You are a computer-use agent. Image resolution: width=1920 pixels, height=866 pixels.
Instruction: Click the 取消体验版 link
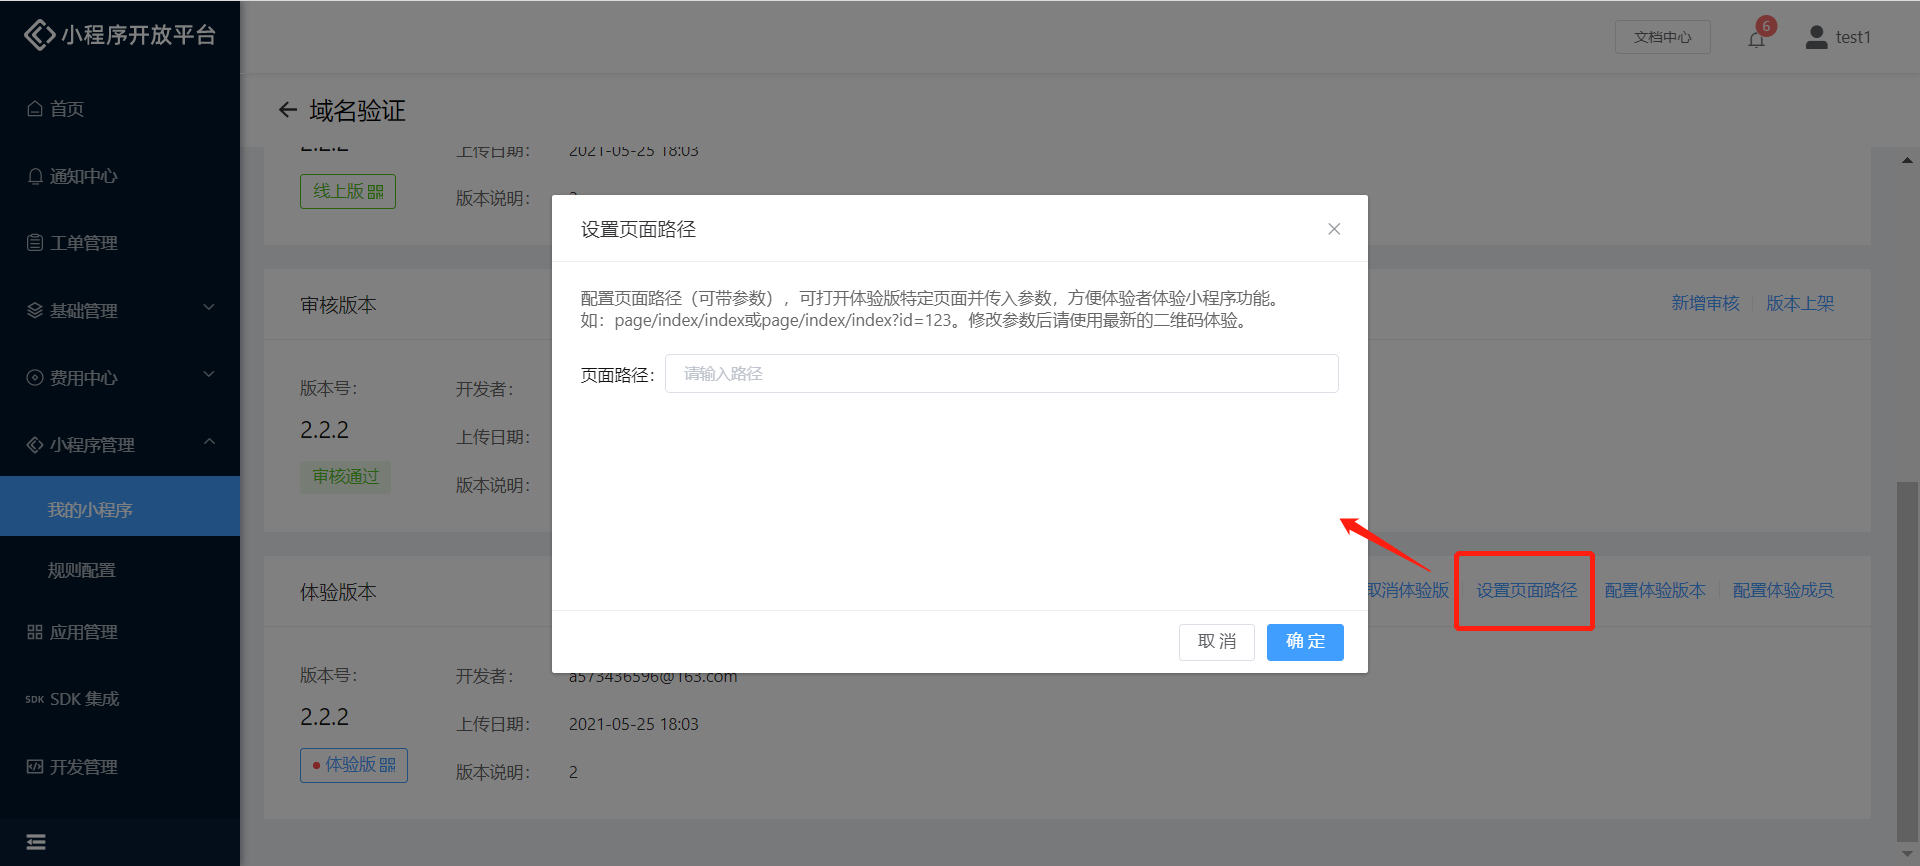(1408, 590)
